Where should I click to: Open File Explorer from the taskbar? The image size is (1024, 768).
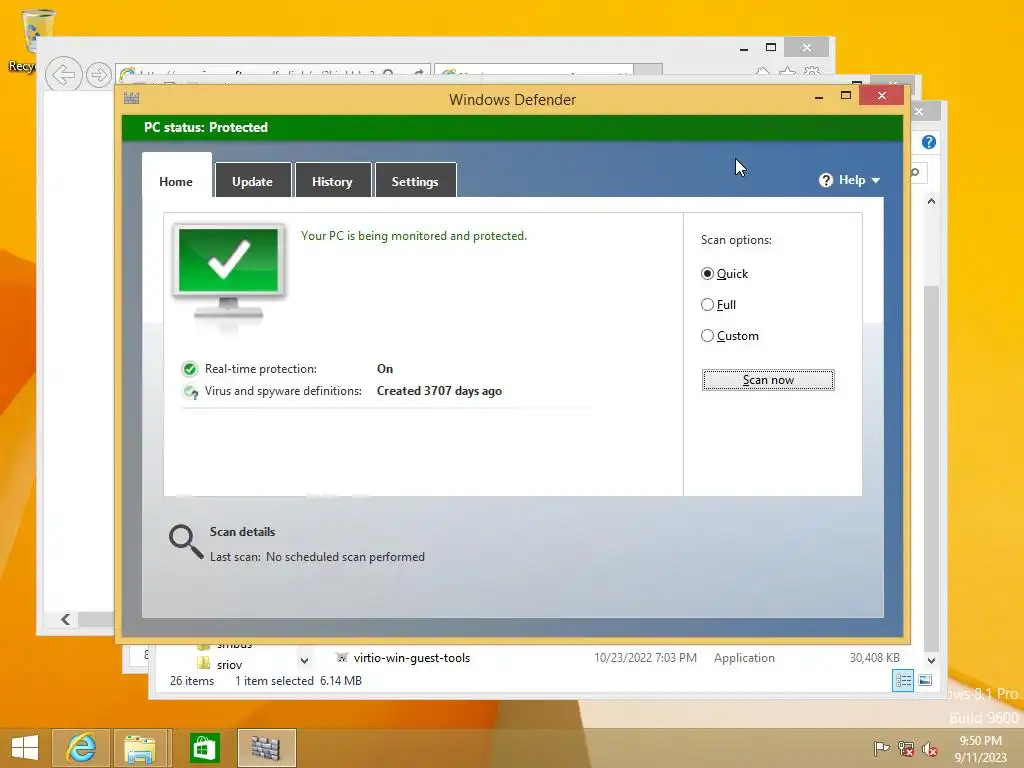(140, 748)
